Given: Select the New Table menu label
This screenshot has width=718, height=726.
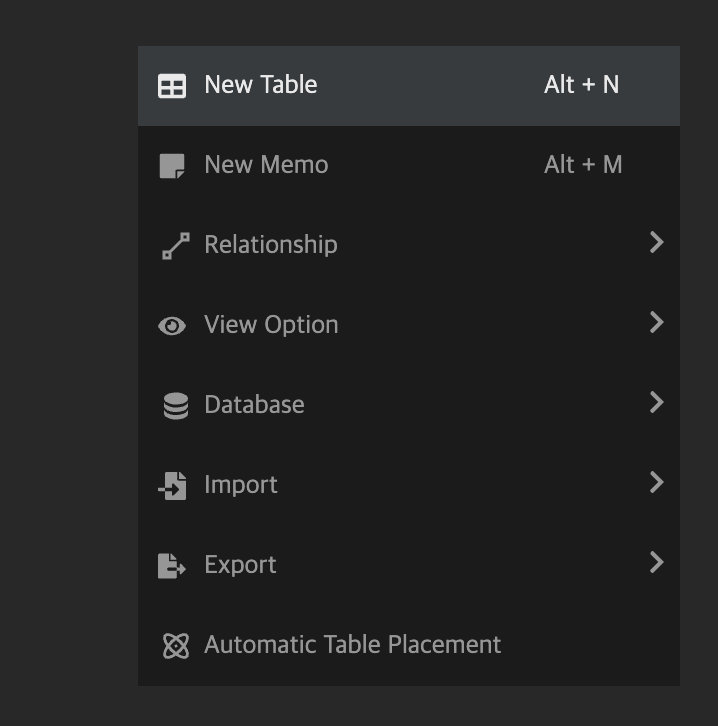Looking at the screenshot, I should click(x=260, y=85).
